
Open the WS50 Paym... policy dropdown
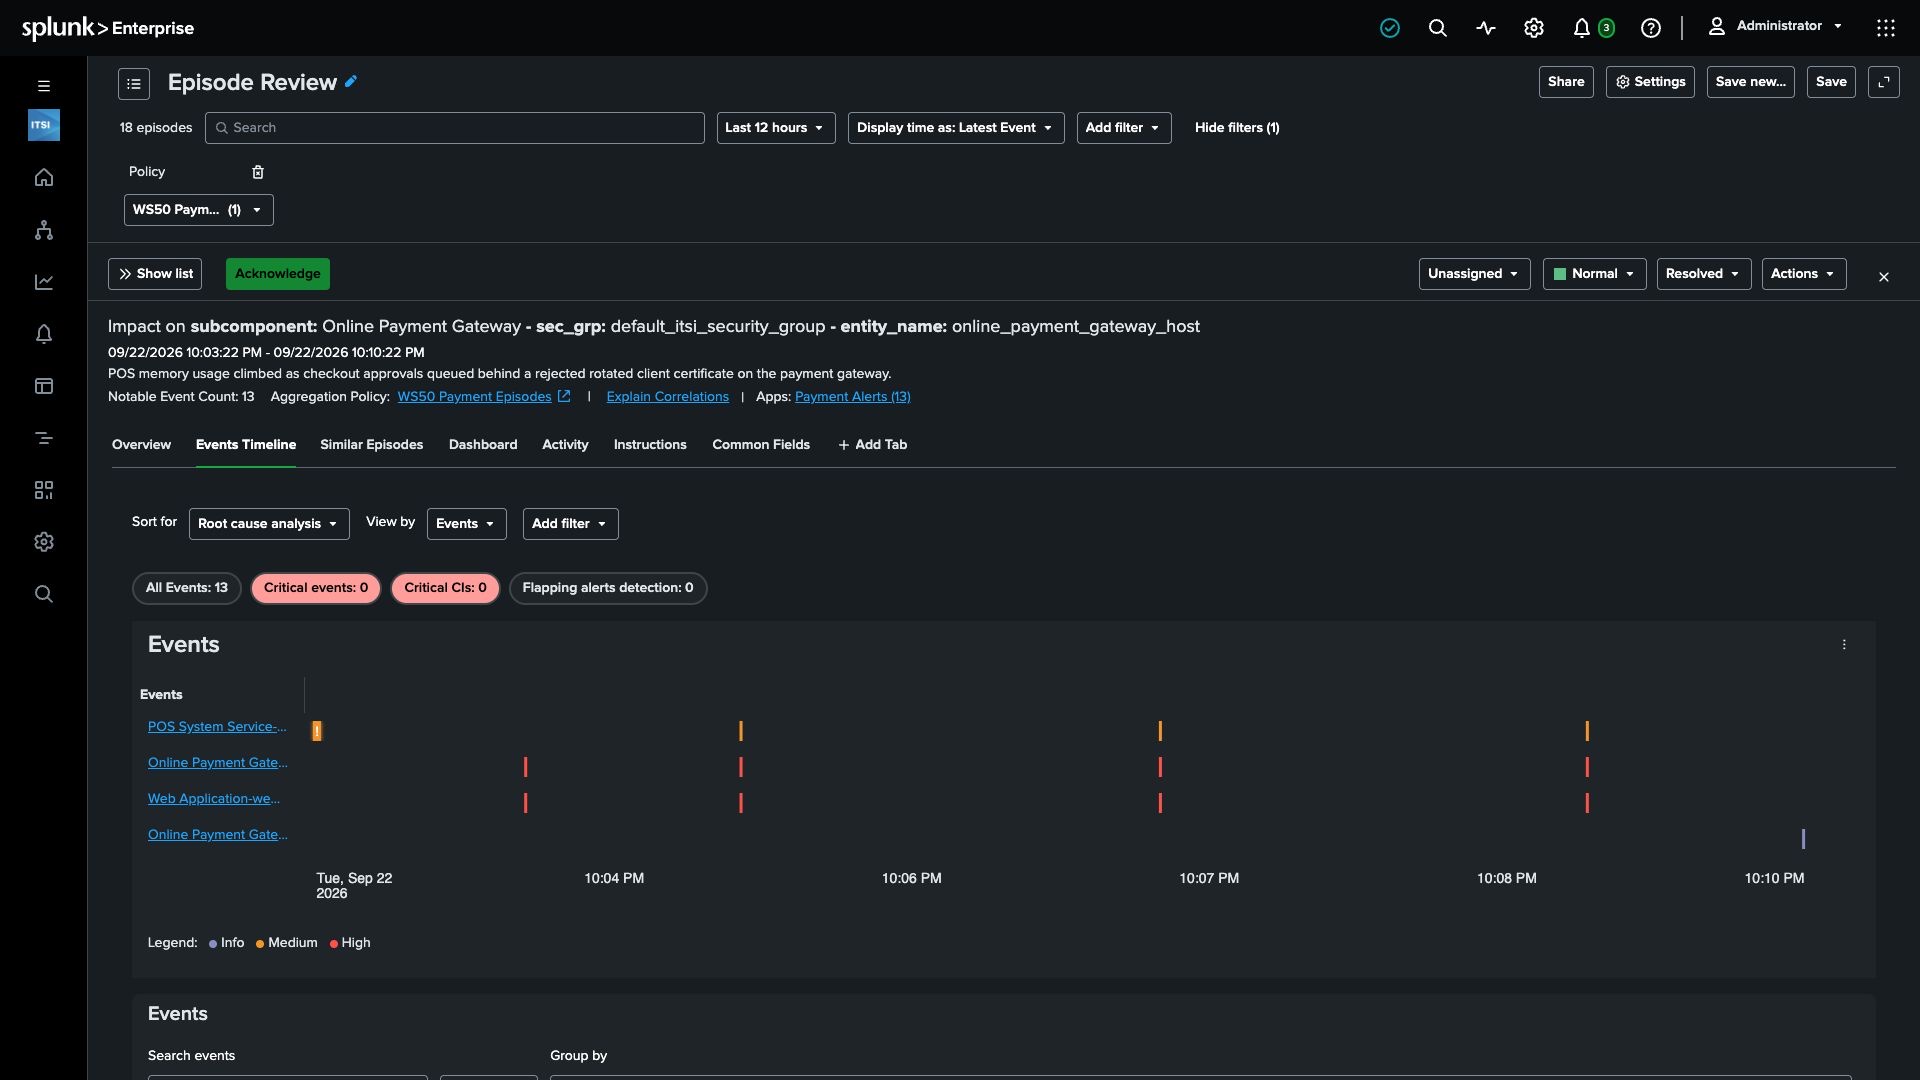199,210
